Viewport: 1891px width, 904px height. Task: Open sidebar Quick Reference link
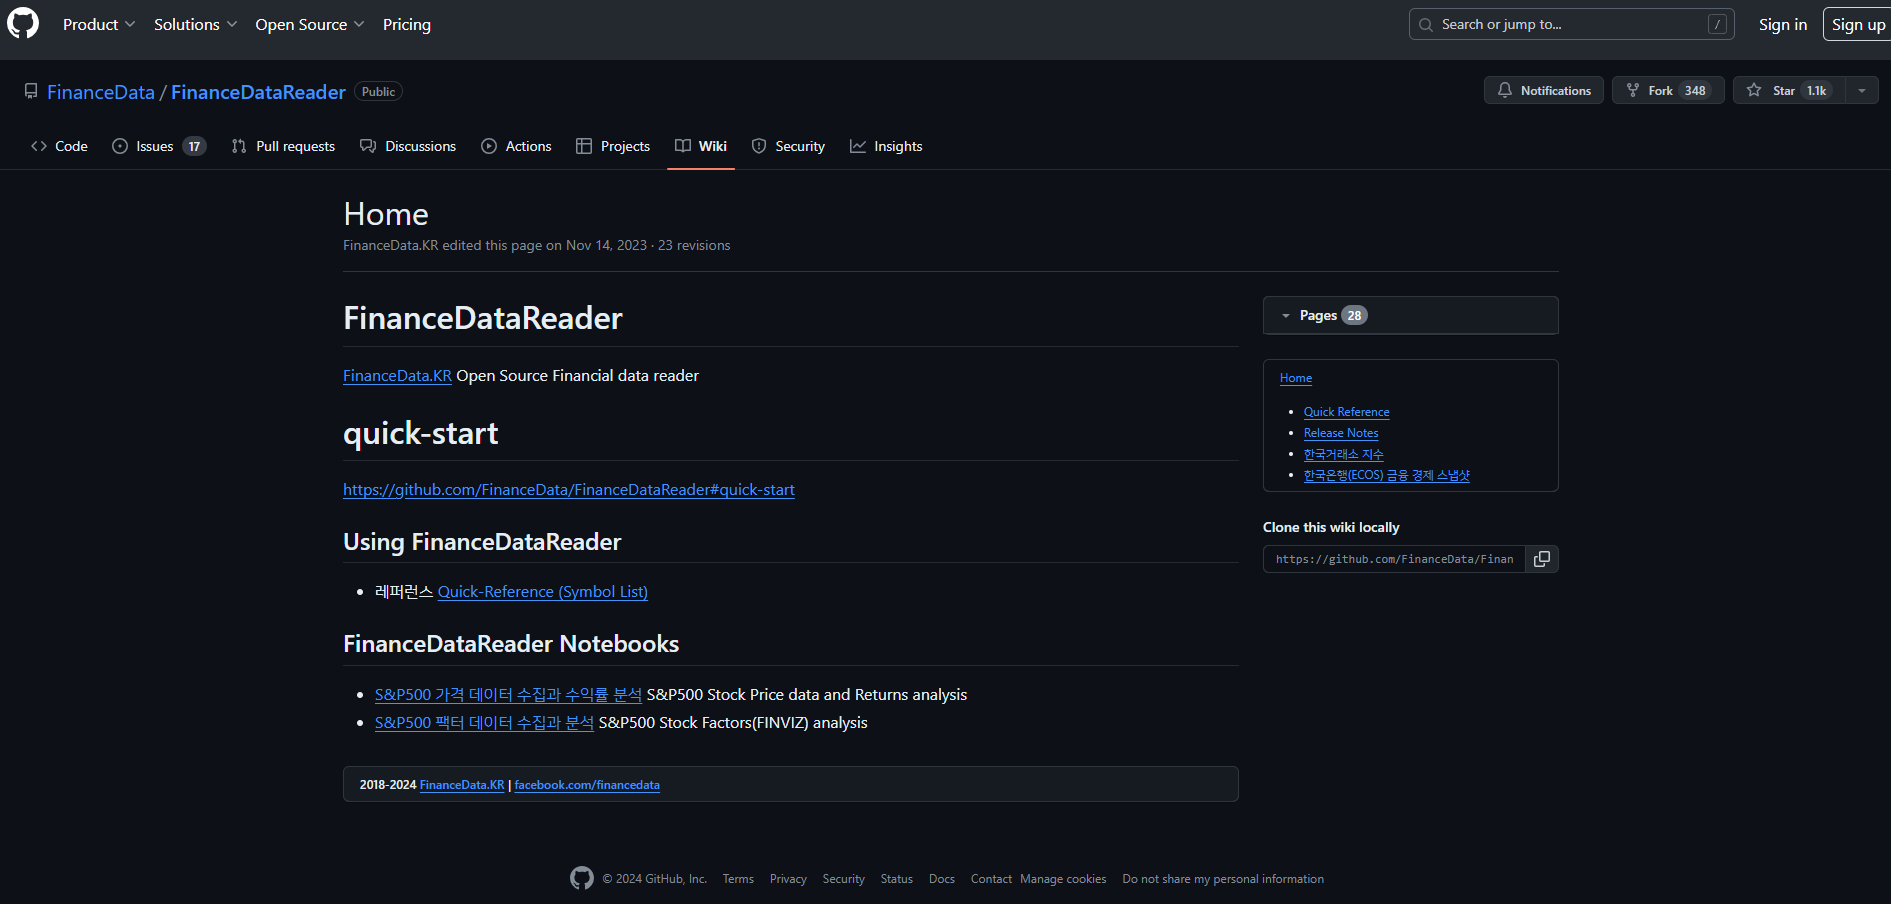click(x=1347, y=412)
